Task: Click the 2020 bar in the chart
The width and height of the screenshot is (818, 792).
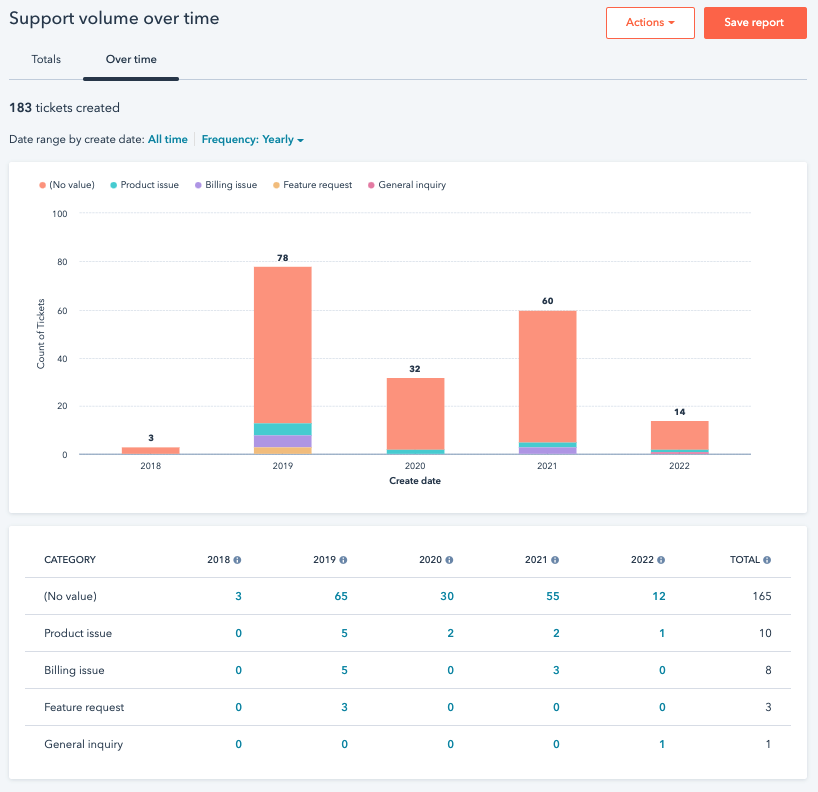Action: 415,416
